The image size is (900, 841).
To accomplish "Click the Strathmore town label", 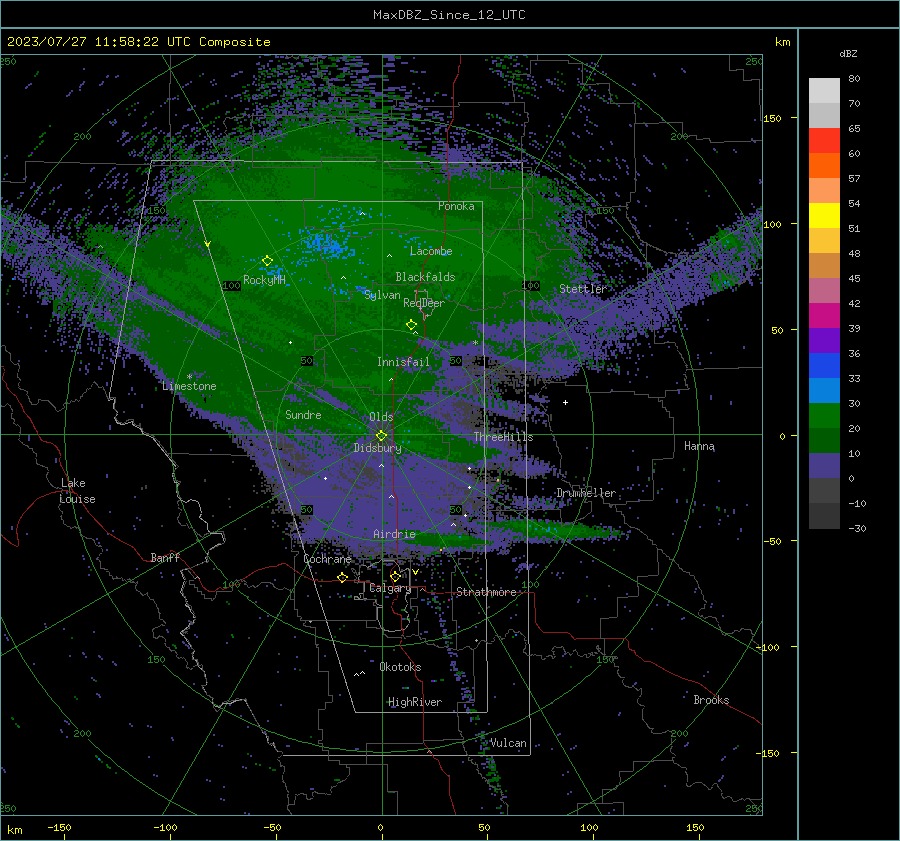I will click(x=486, y=592).
